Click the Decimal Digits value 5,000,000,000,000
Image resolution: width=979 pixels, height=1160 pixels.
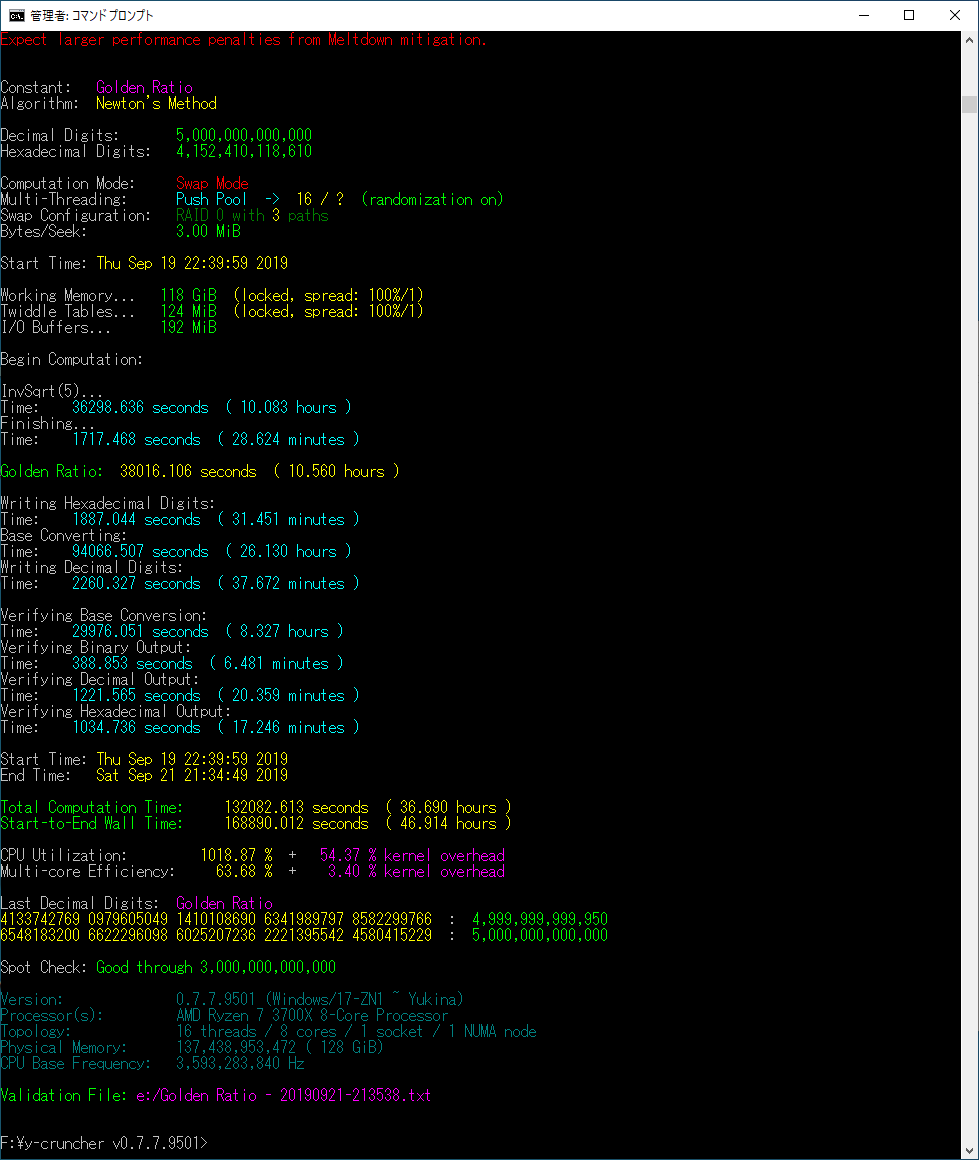[x=244, y=135]
